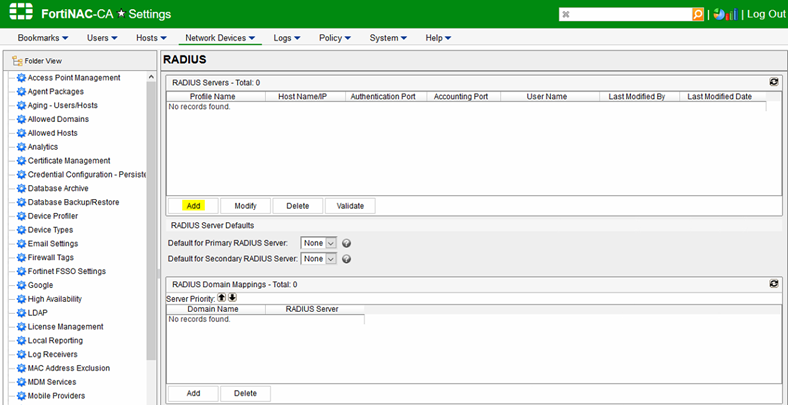Click gear icon beside LDAP
This screenshot has width=788, height=405.
21,313
